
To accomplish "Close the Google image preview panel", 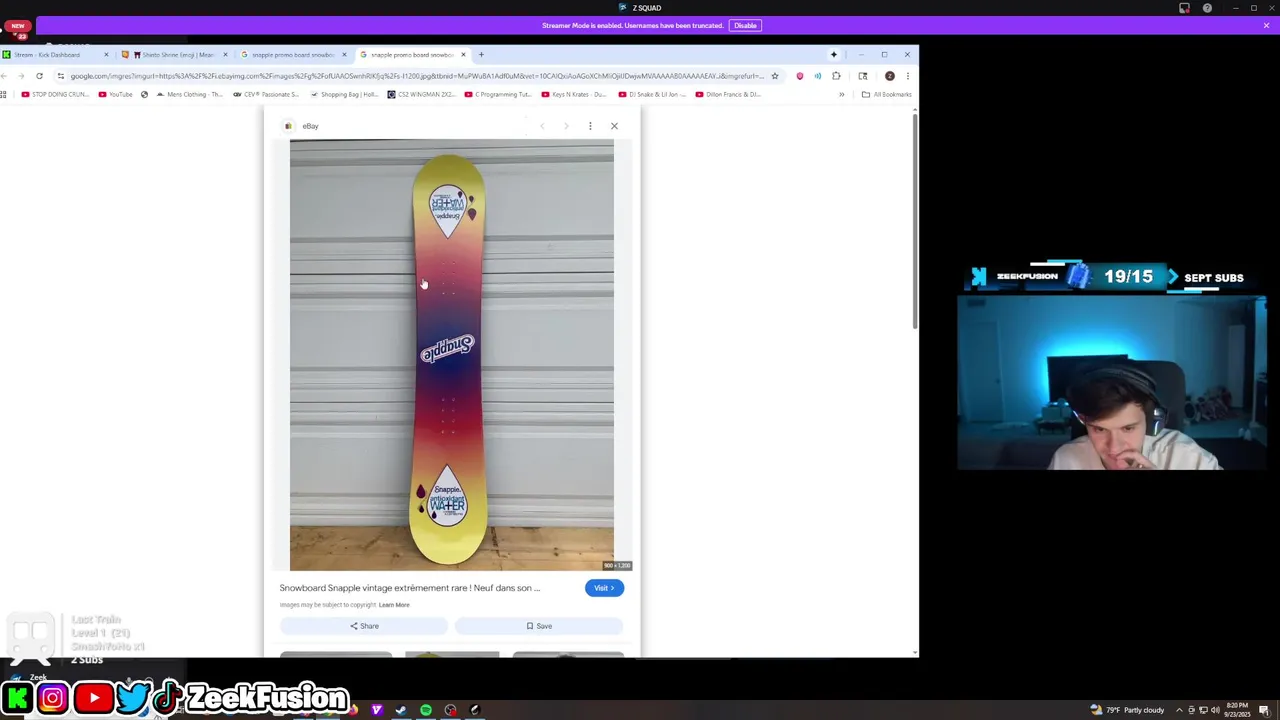I will (614, 126).
